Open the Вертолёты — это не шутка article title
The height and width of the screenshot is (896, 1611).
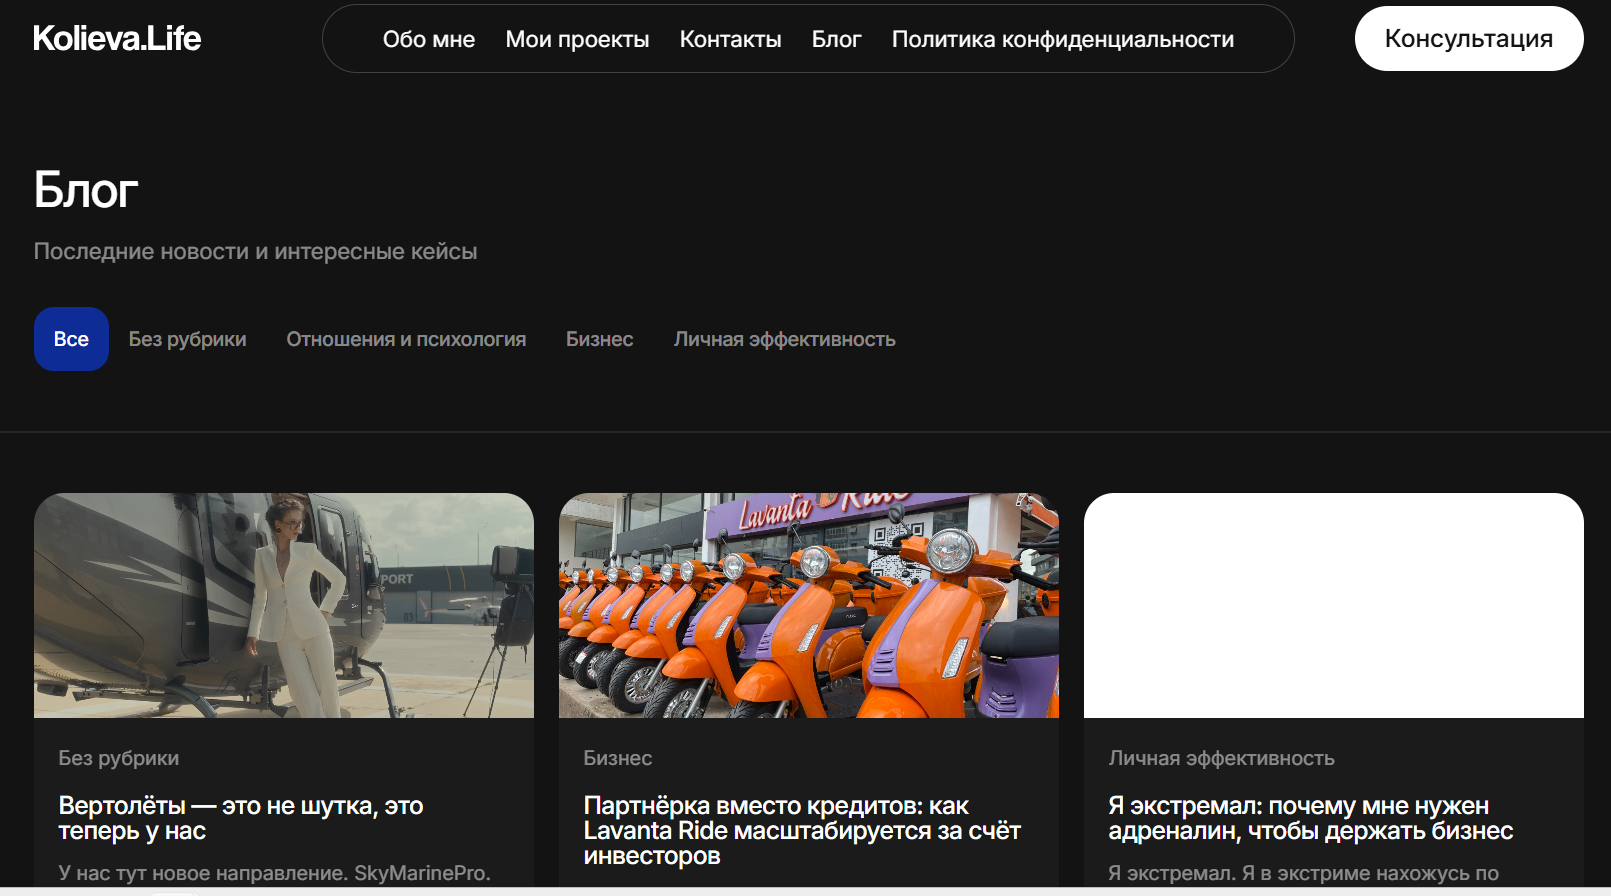coord(241,818)
